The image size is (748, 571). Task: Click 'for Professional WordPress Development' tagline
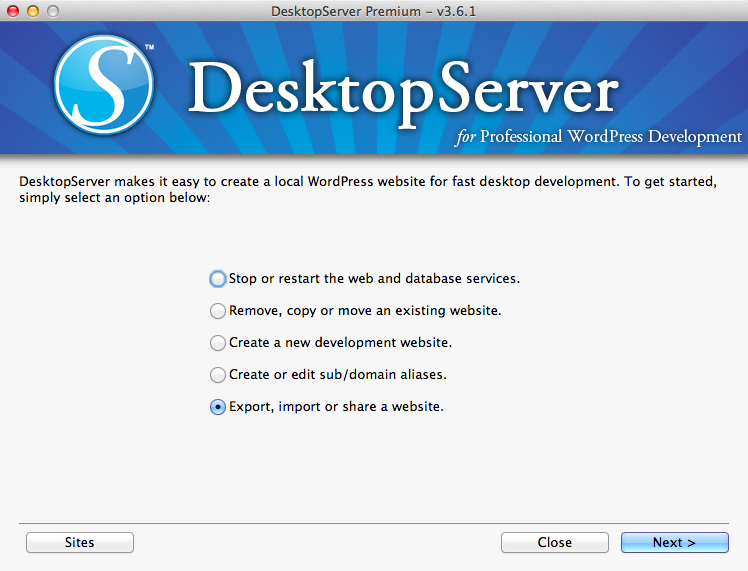(599, 137)
